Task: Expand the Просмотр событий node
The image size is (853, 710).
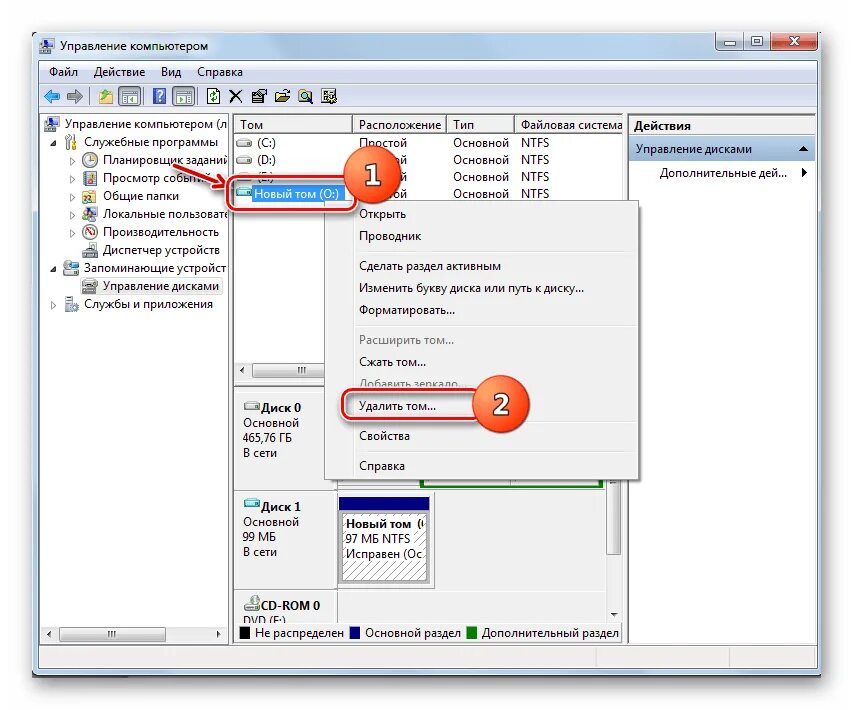Action: point(72,179)
